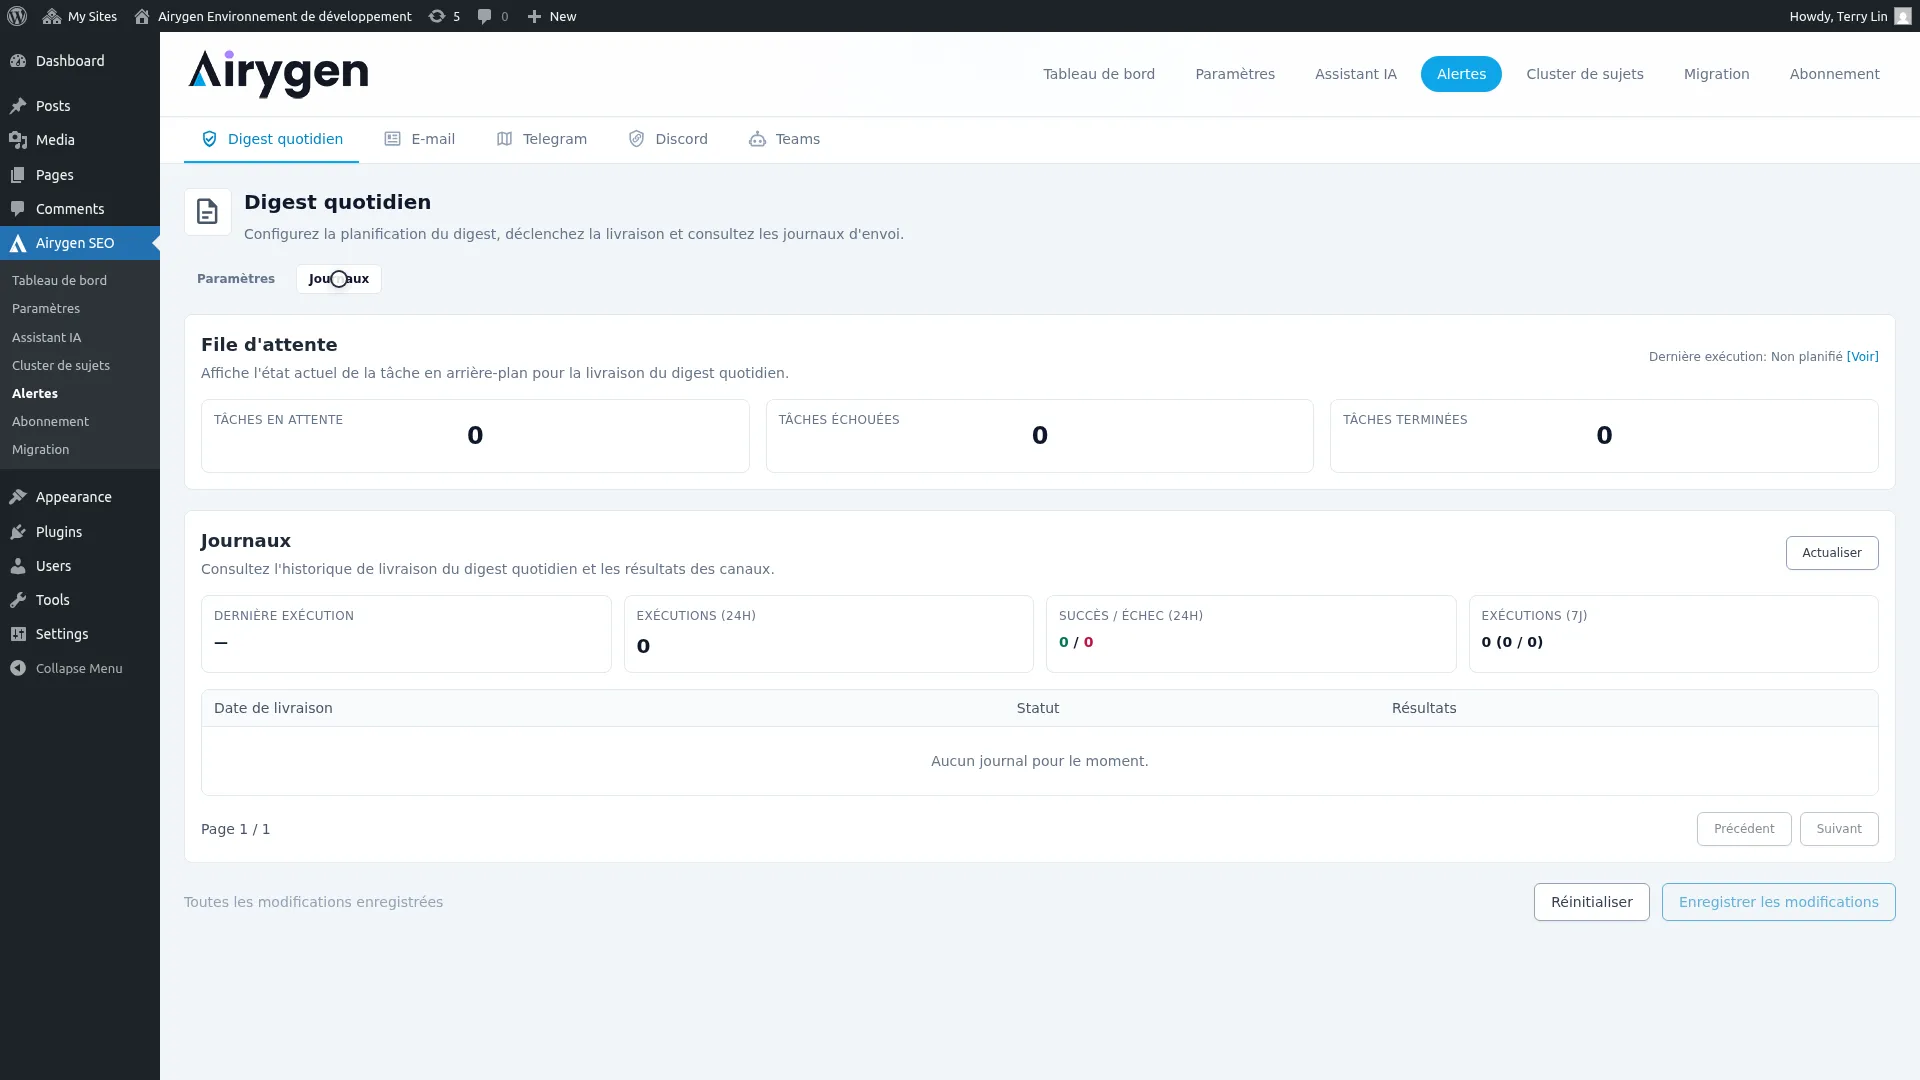Click the Actualiser button

point(1831,553)
